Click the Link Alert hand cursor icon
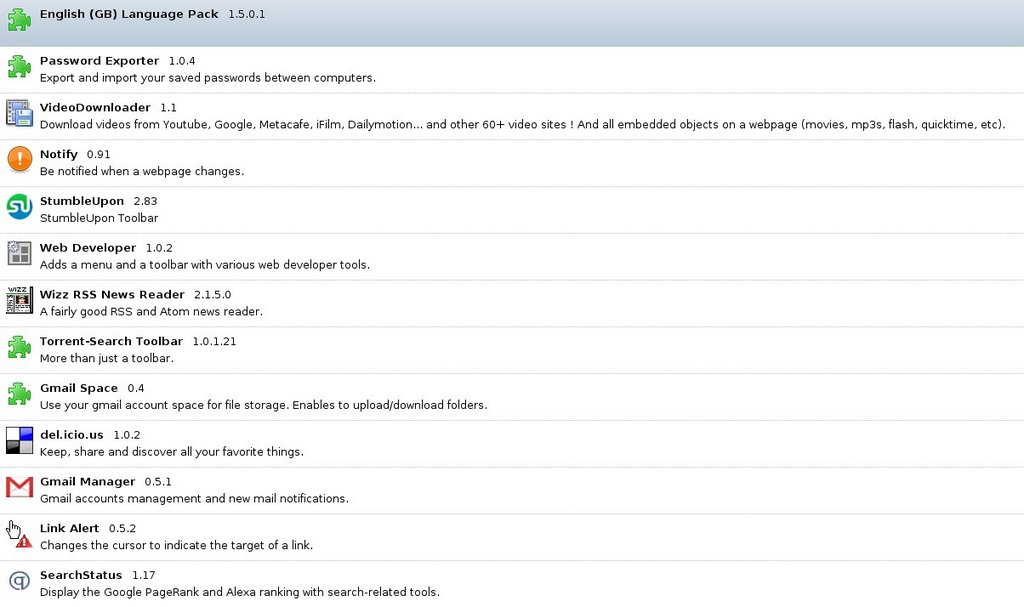Screen dimensions: 1024x607 click(19, 534)
